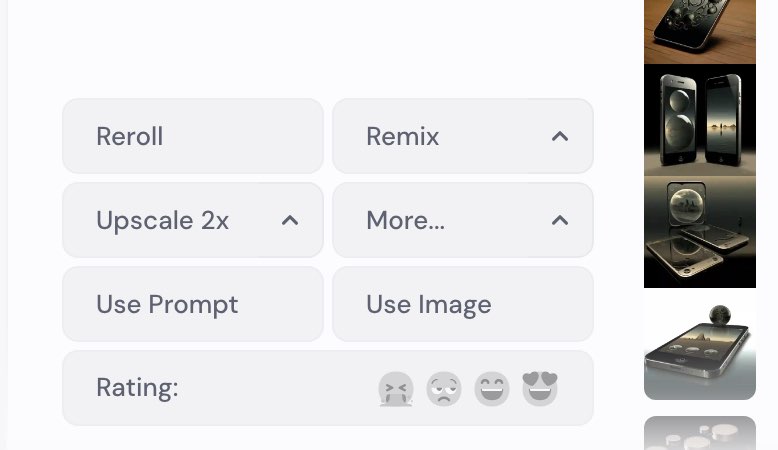Open thumbnail of two upright phones
Viewport: 778px width, 450px height.
(700, 120)
